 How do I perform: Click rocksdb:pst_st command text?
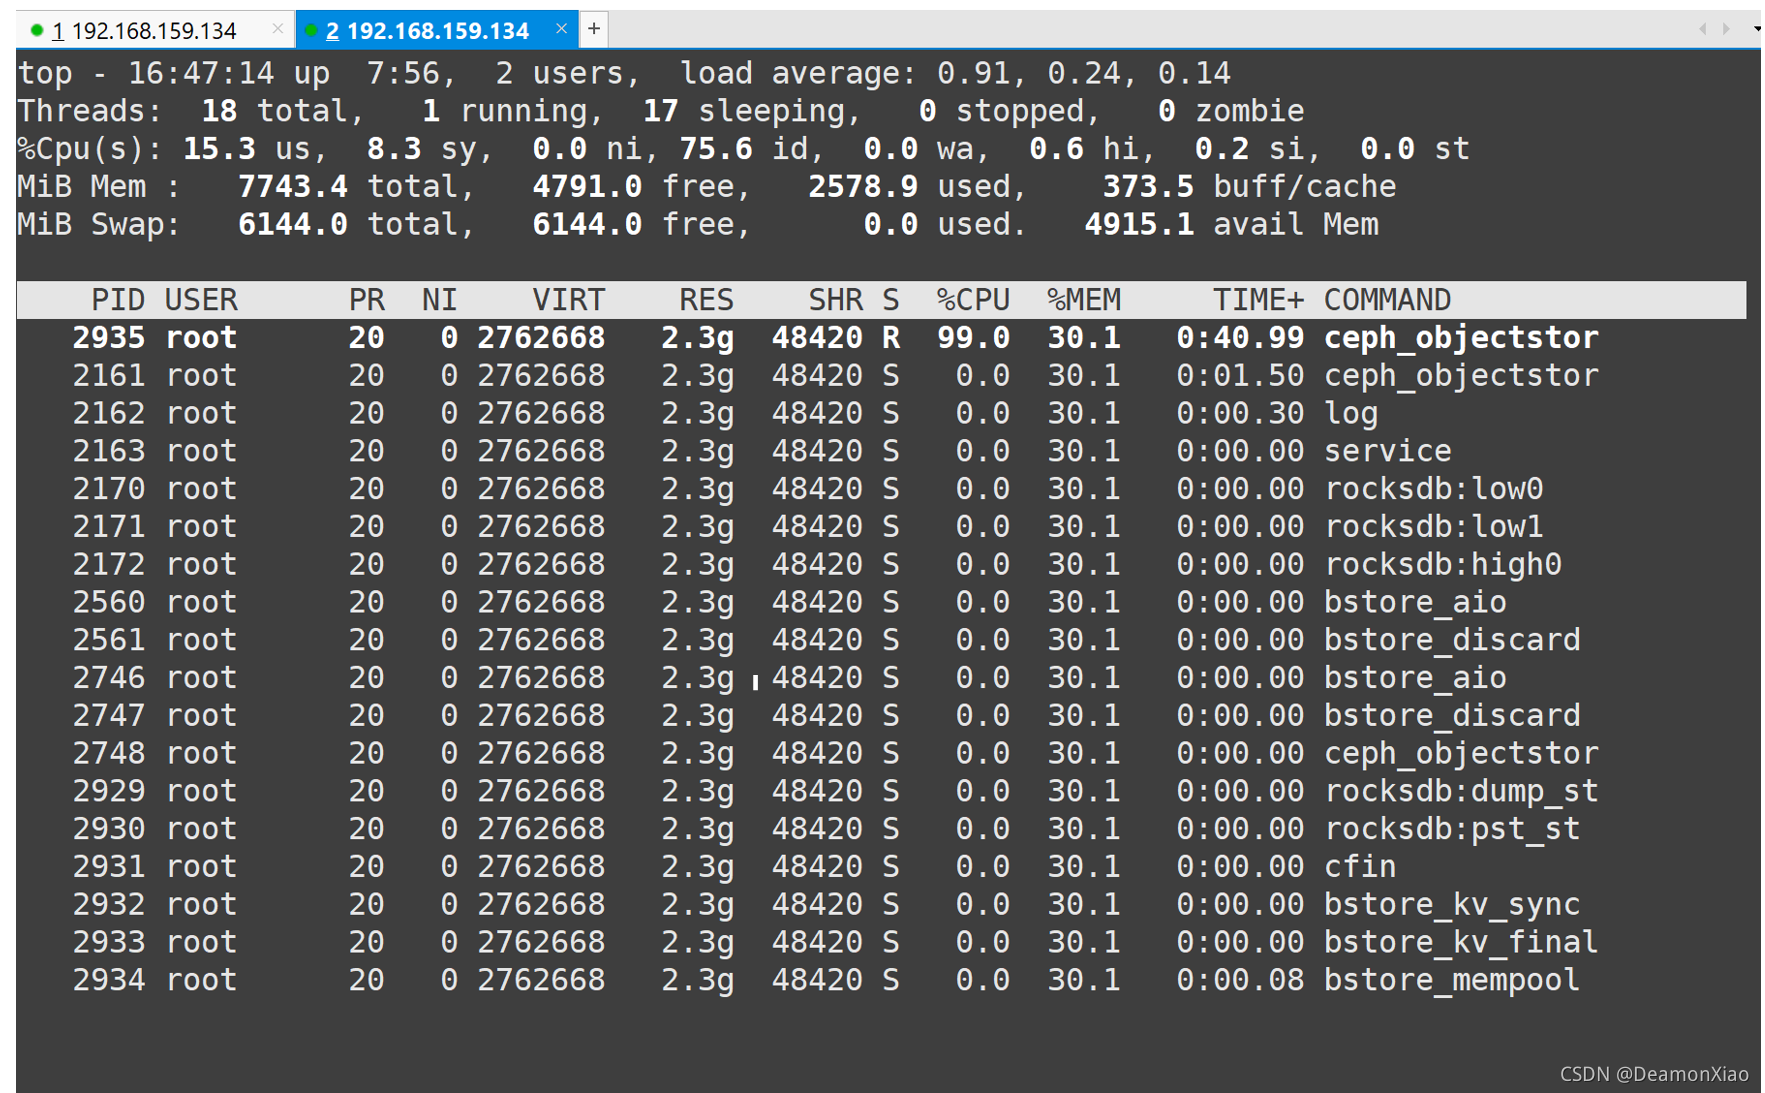click(1452, 829)
